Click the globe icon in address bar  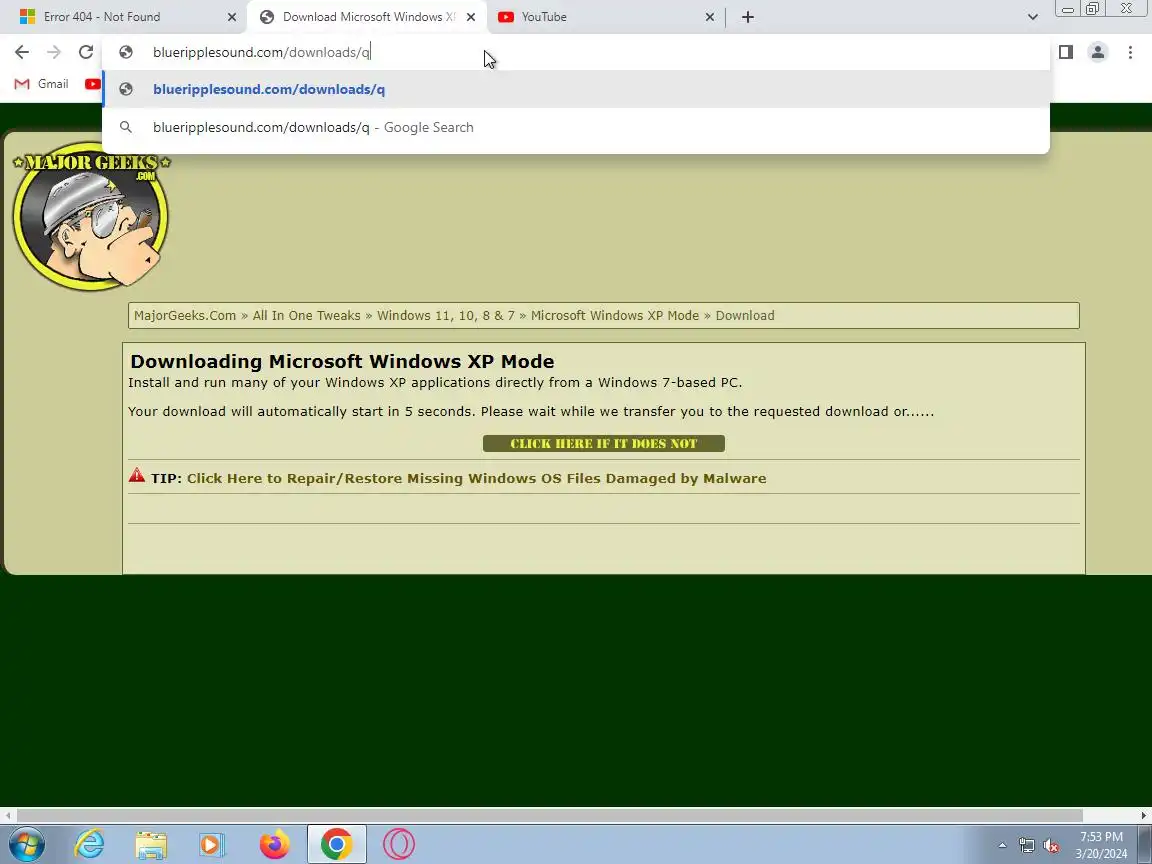tap(126, 52)
